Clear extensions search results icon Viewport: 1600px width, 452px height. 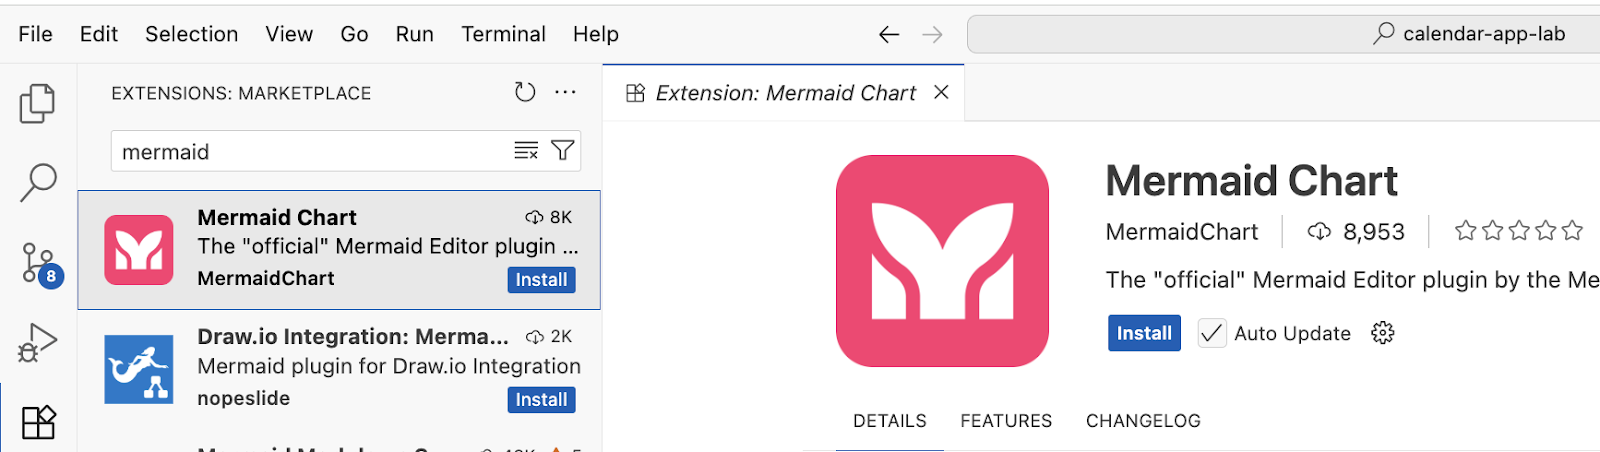tap(526, 151)
